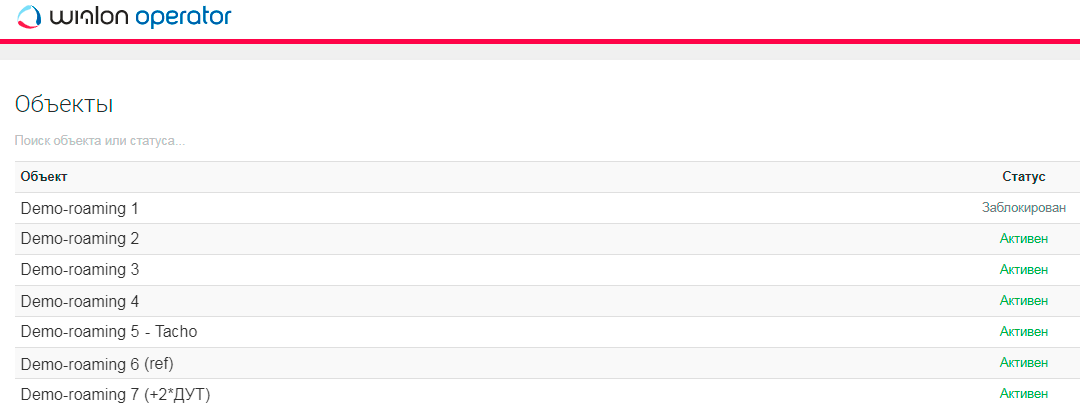
Task: Click the "Активен" status for Demo-roaming 4
Action: pos(1023,301)
